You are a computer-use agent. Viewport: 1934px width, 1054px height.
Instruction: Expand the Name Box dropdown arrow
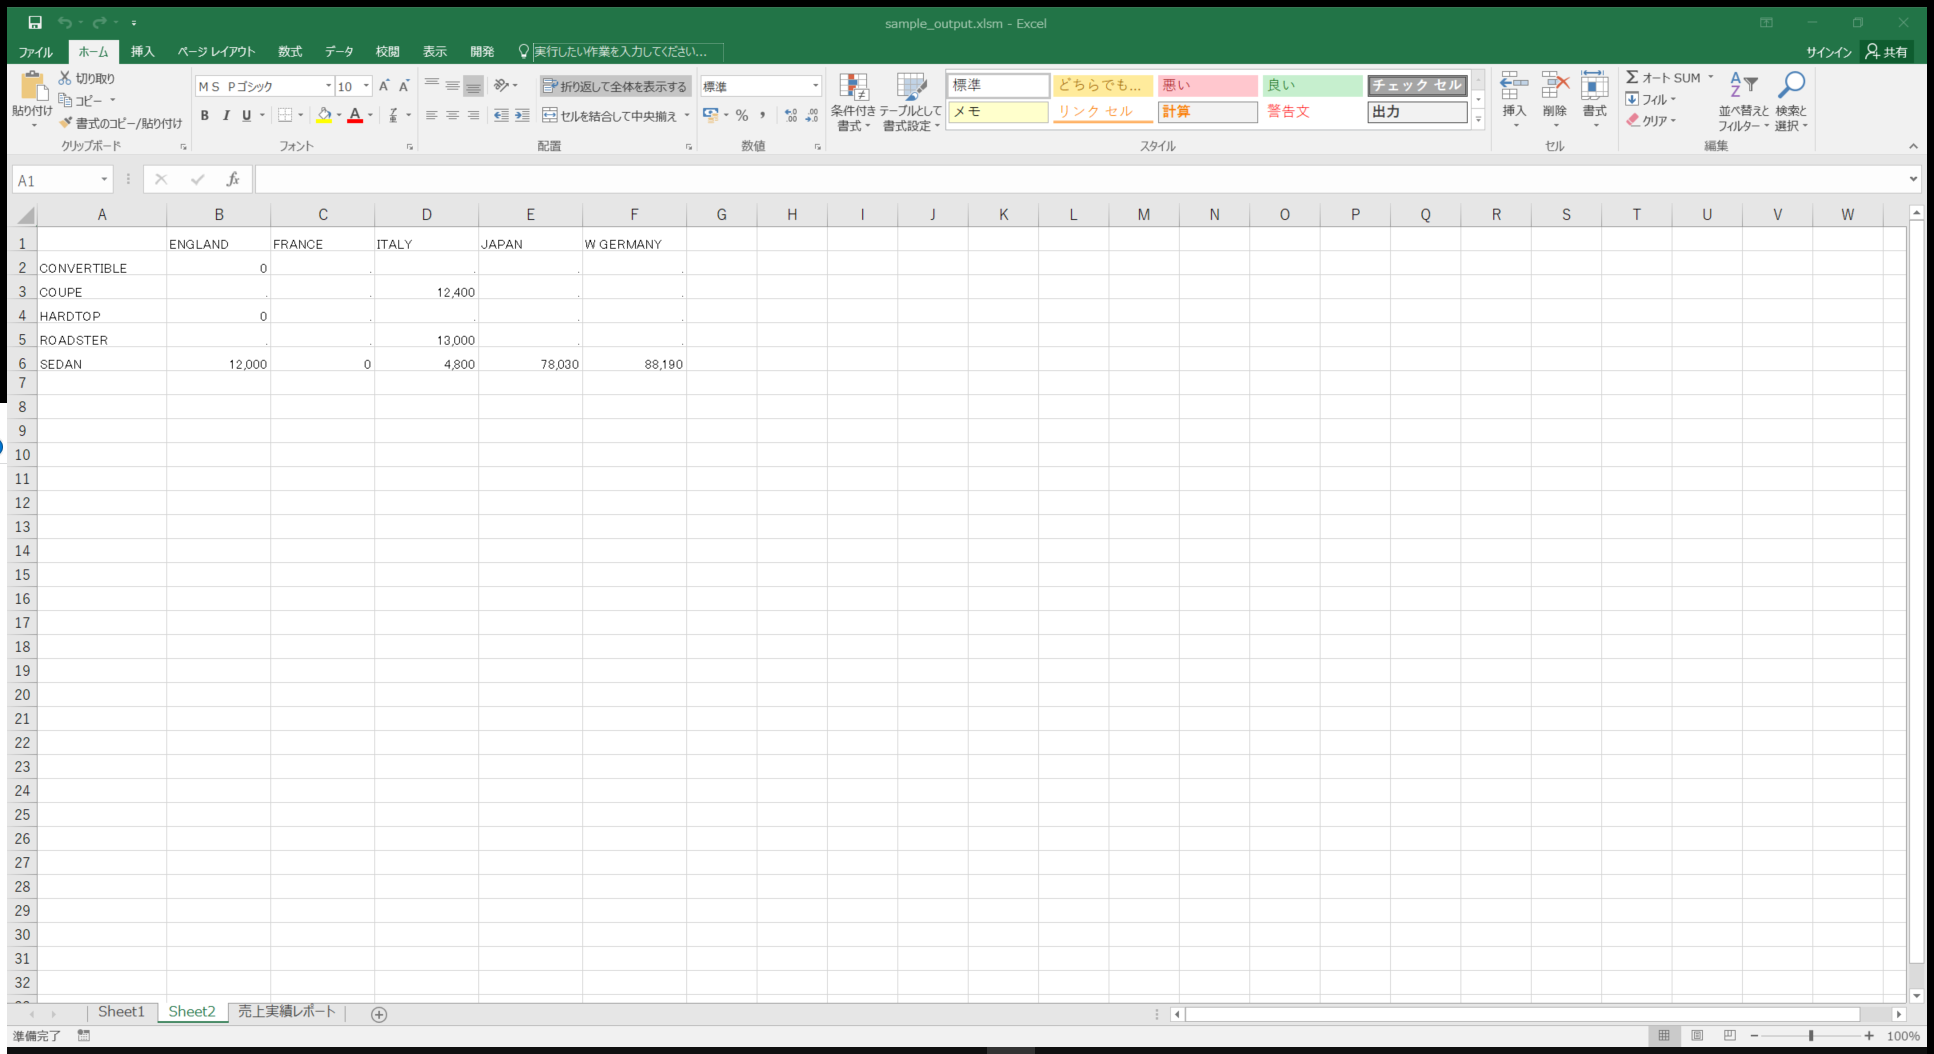coord(104,180)
